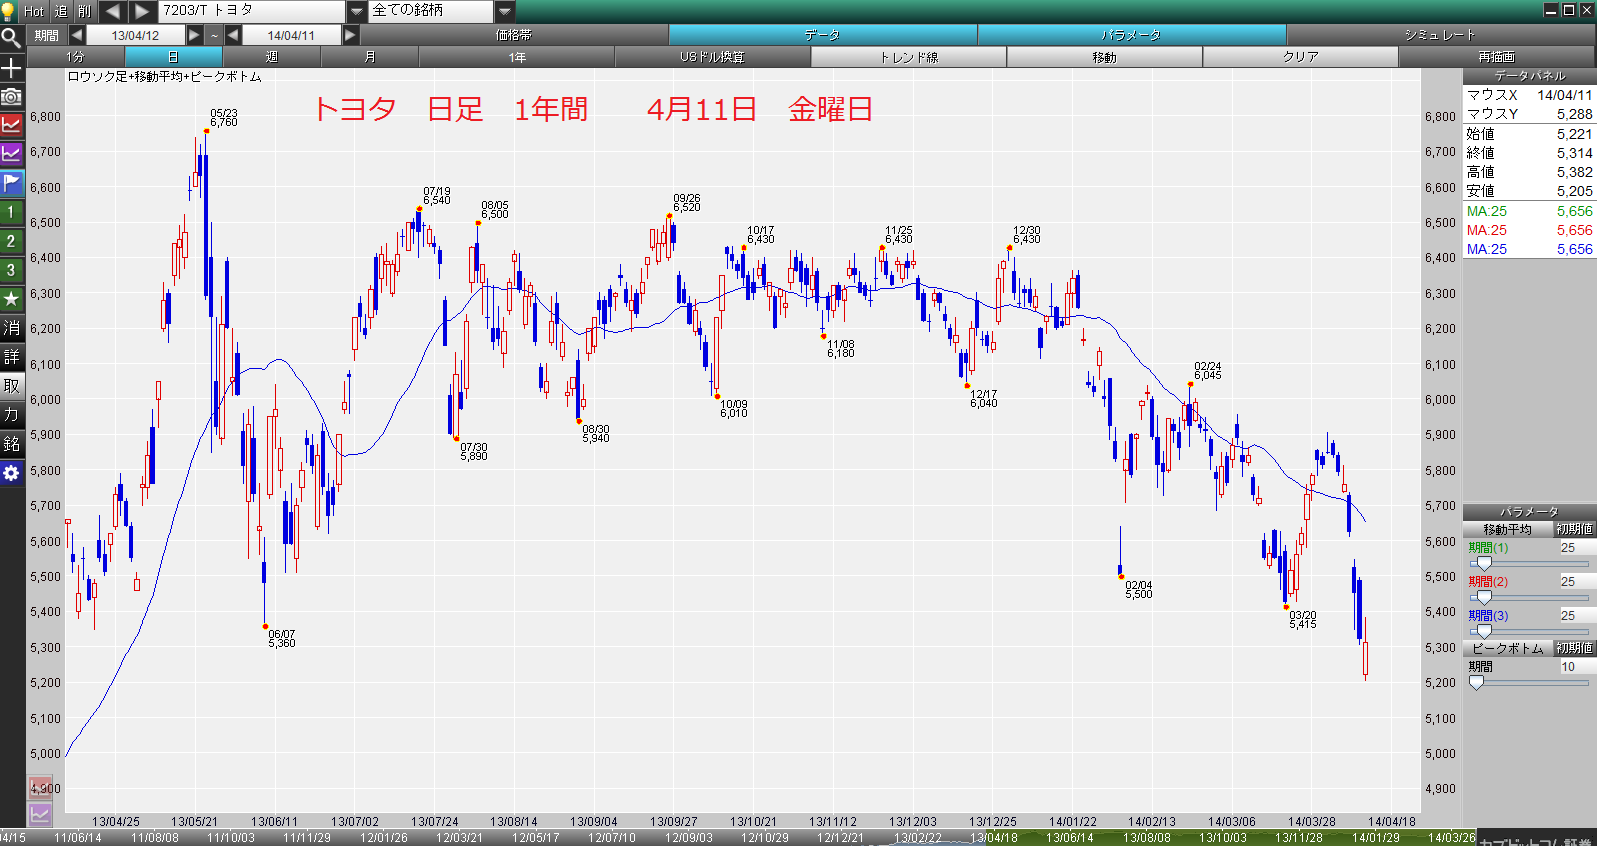
Task: Step start date 13/04/12 forward
Action: coord(195,35)
